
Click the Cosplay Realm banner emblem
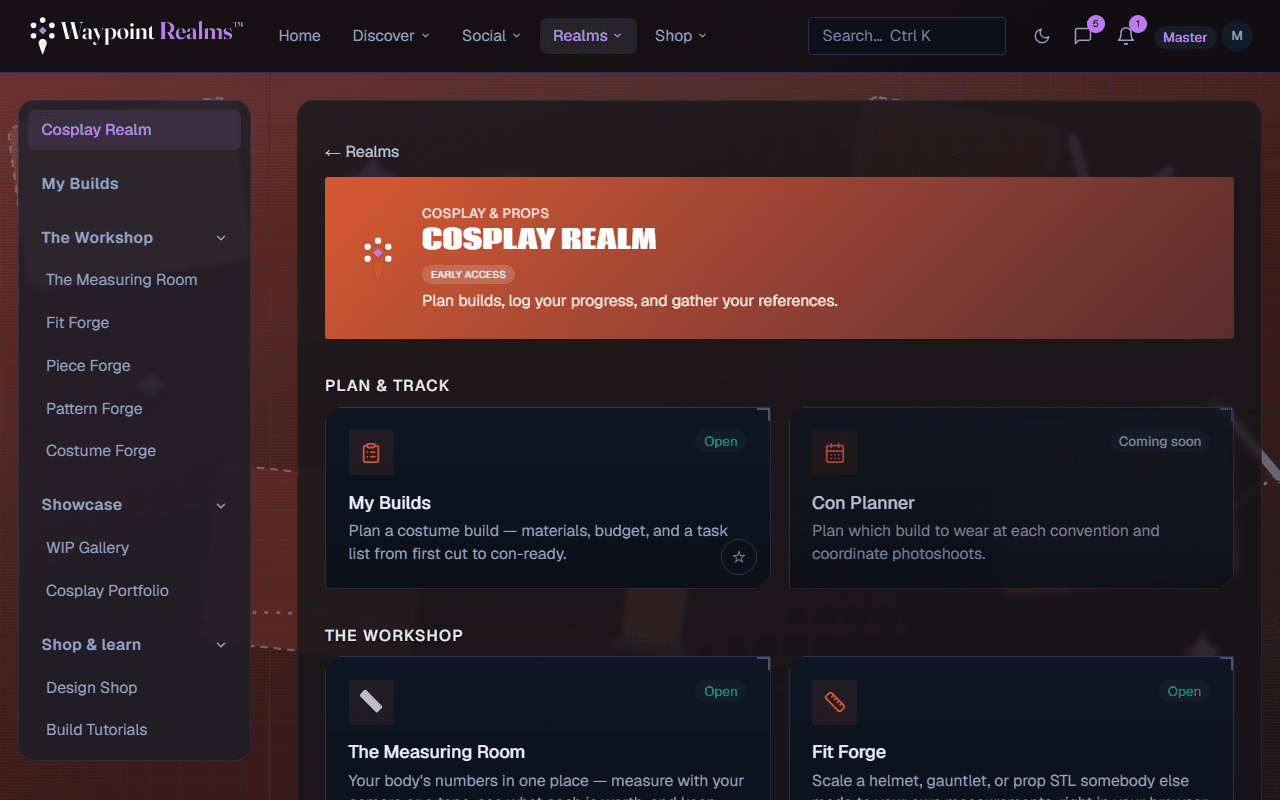(378, 257)
